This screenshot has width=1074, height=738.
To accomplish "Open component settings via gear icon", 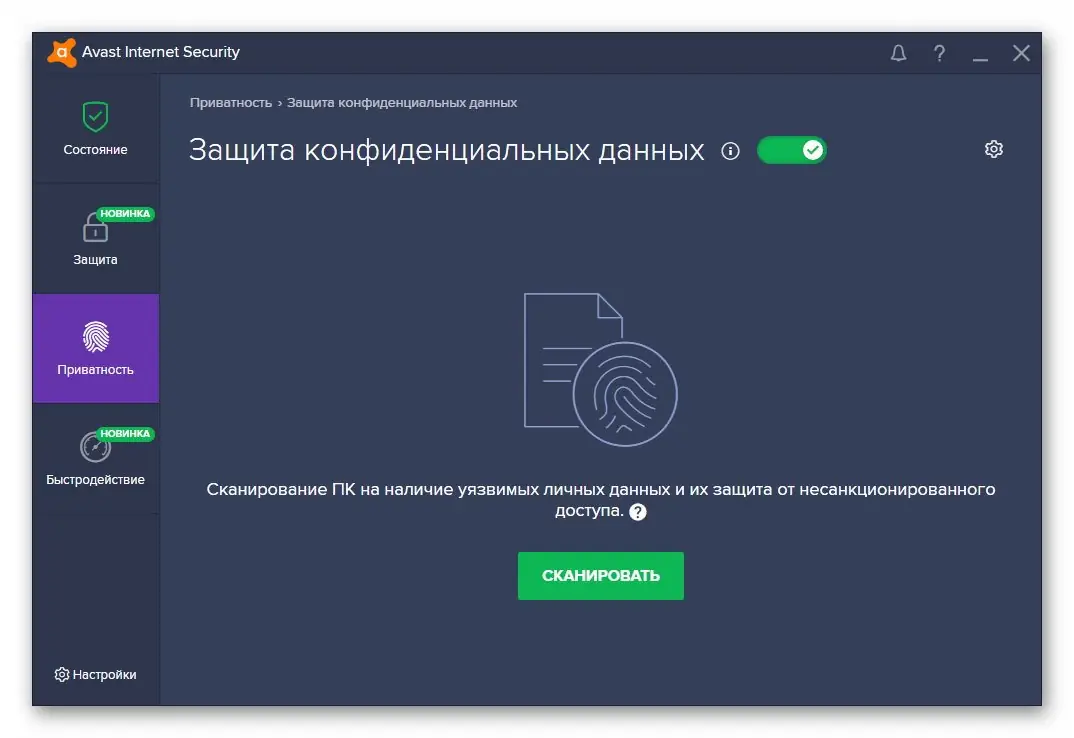I will pyautogui.click(x=993, y=148).
